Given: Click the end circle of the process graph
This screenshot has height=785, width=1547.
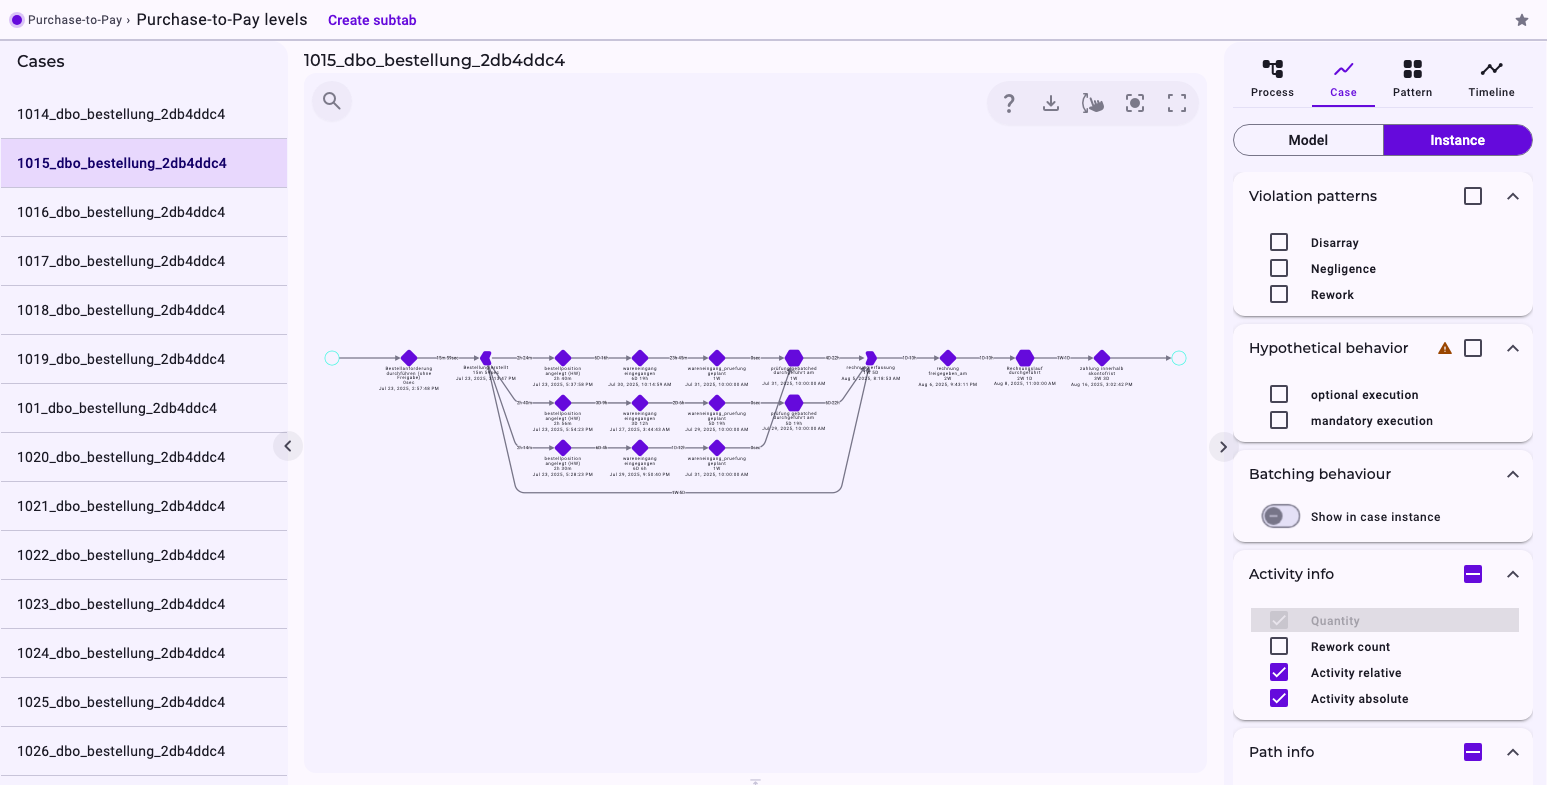Looking at the screenshot, I should point(1179,358).
